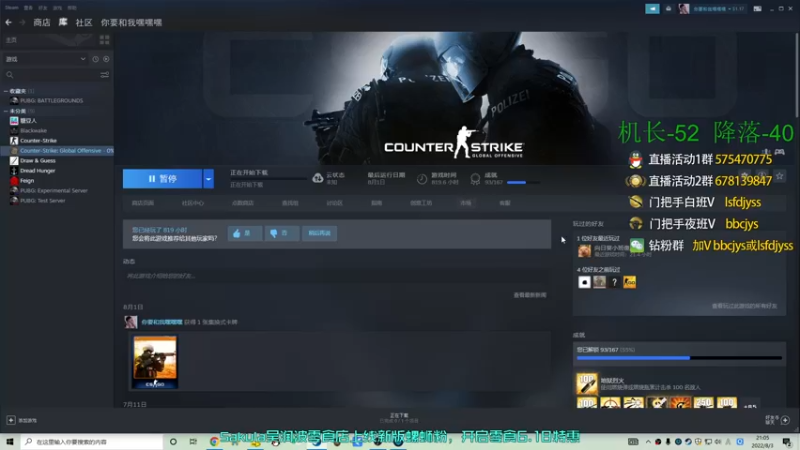The image size is (800, 450).
Task: Select PUBG: Test Server
Action: coord(42,201)
